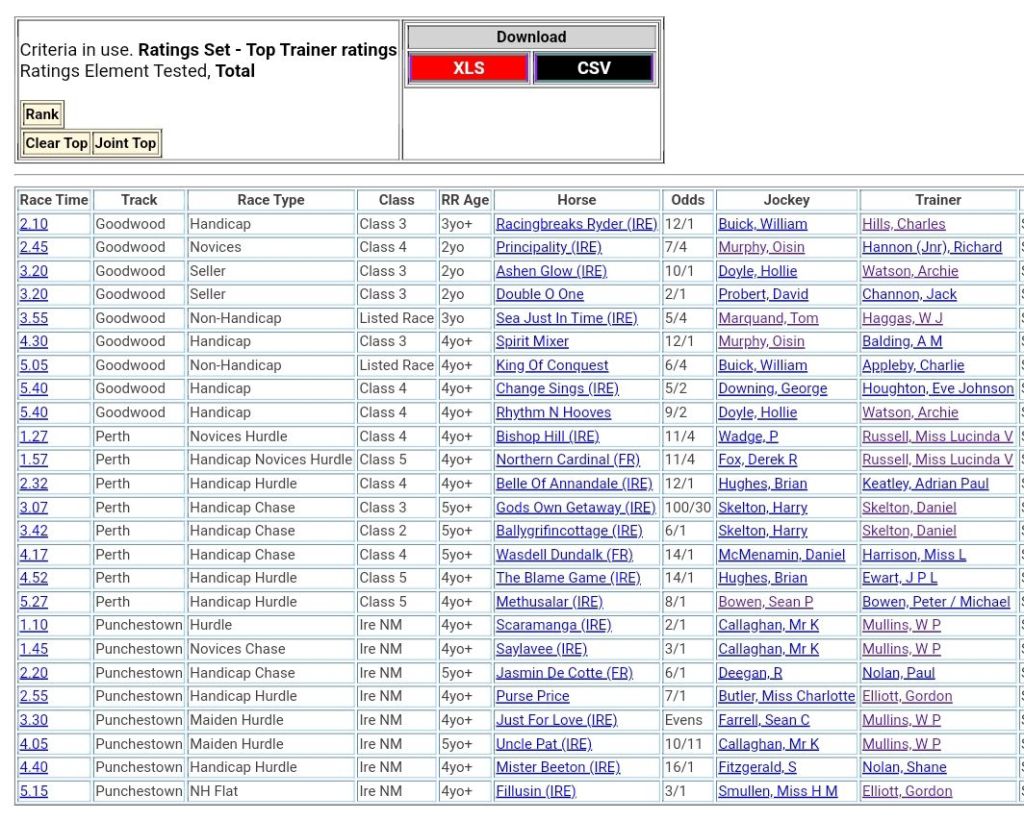View jockey Murphy, Oisin on Principality row
The image size is (1024, 821).
[761, 247]
